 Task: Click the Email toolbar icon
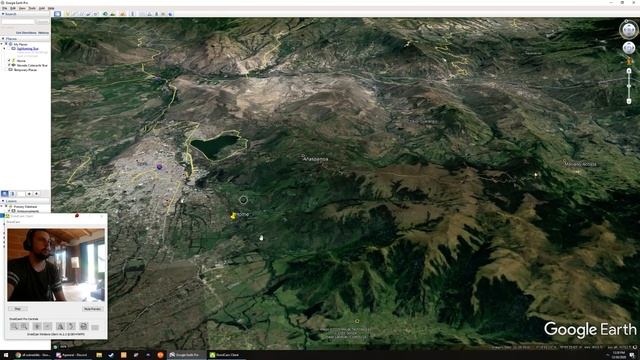coord(142,14)
